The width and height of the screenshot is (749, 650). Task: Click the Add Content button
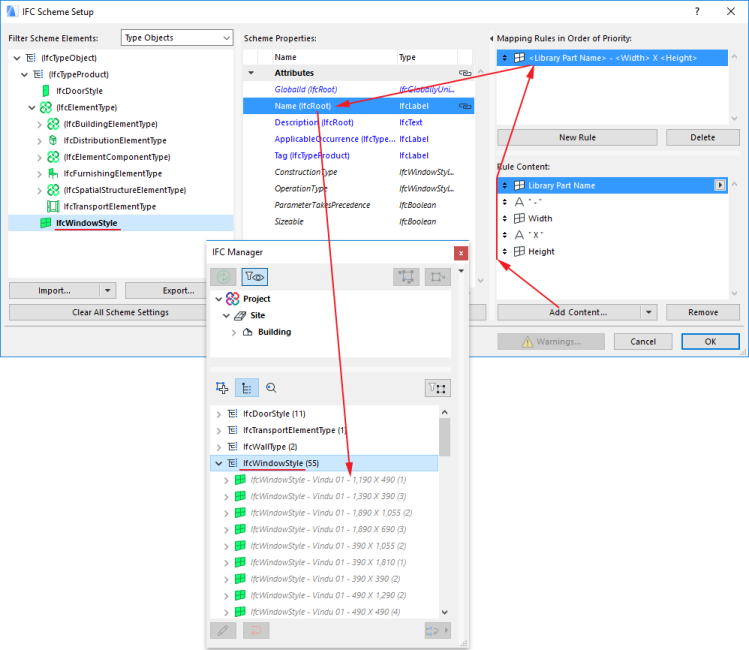[x=569, y=312]
